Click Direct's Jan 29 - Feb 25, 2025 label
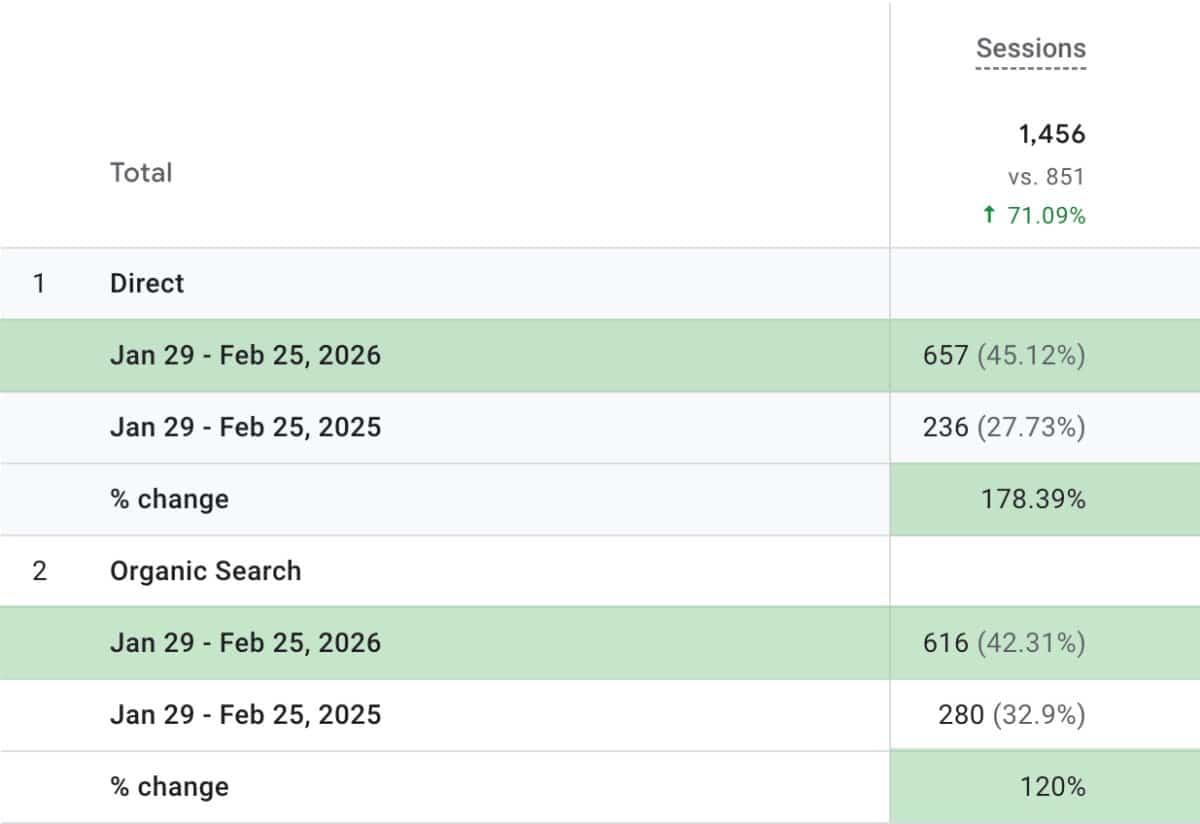The image size is (1200, 824). 245,427
